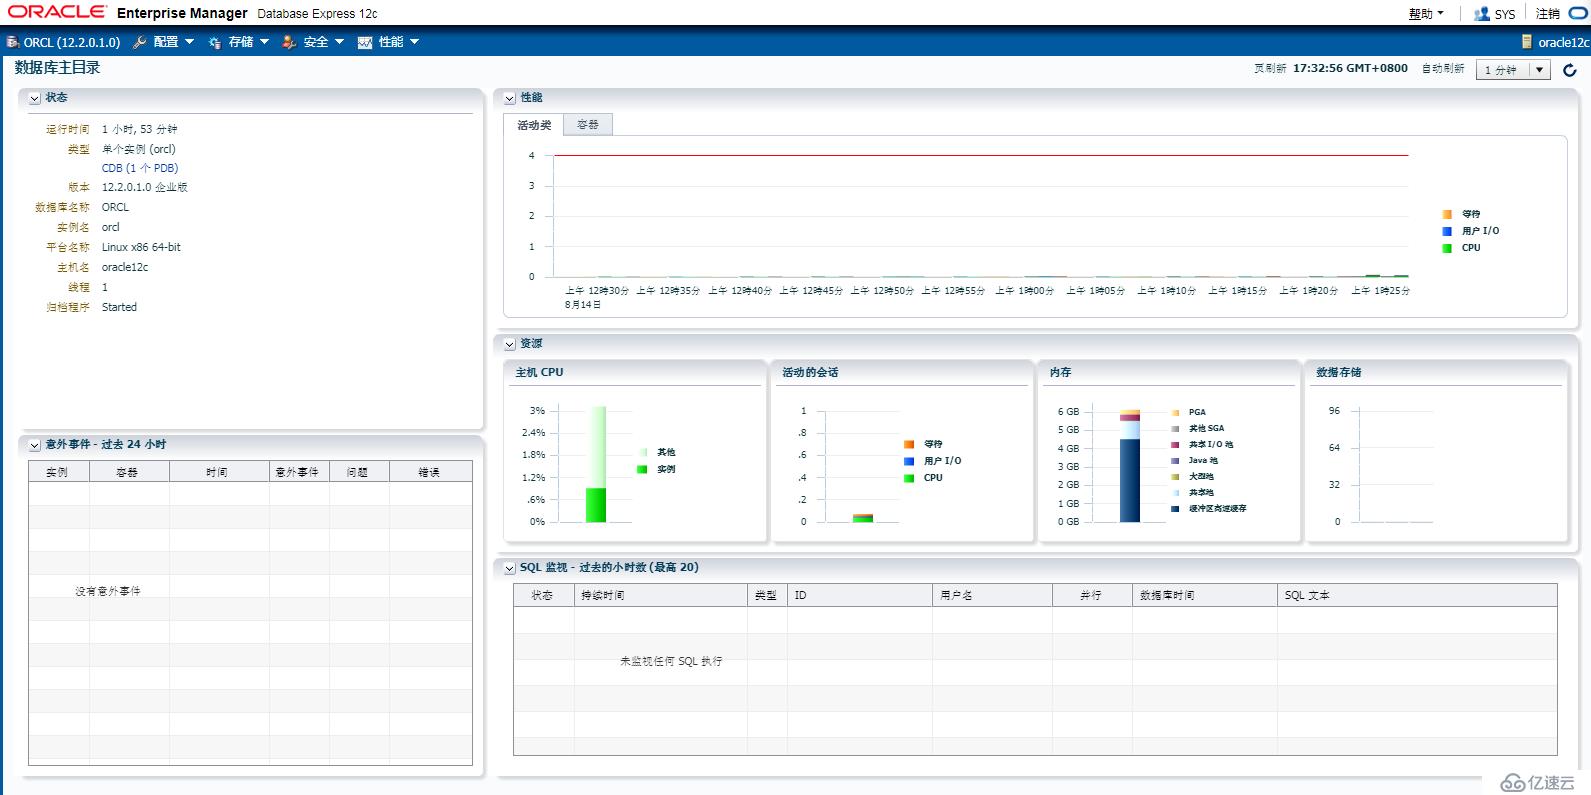The height and width of the screenshot is (795, 1591).
Task: Click the Oracle oval logo icon at top right
Action: tap(1578, 14)
